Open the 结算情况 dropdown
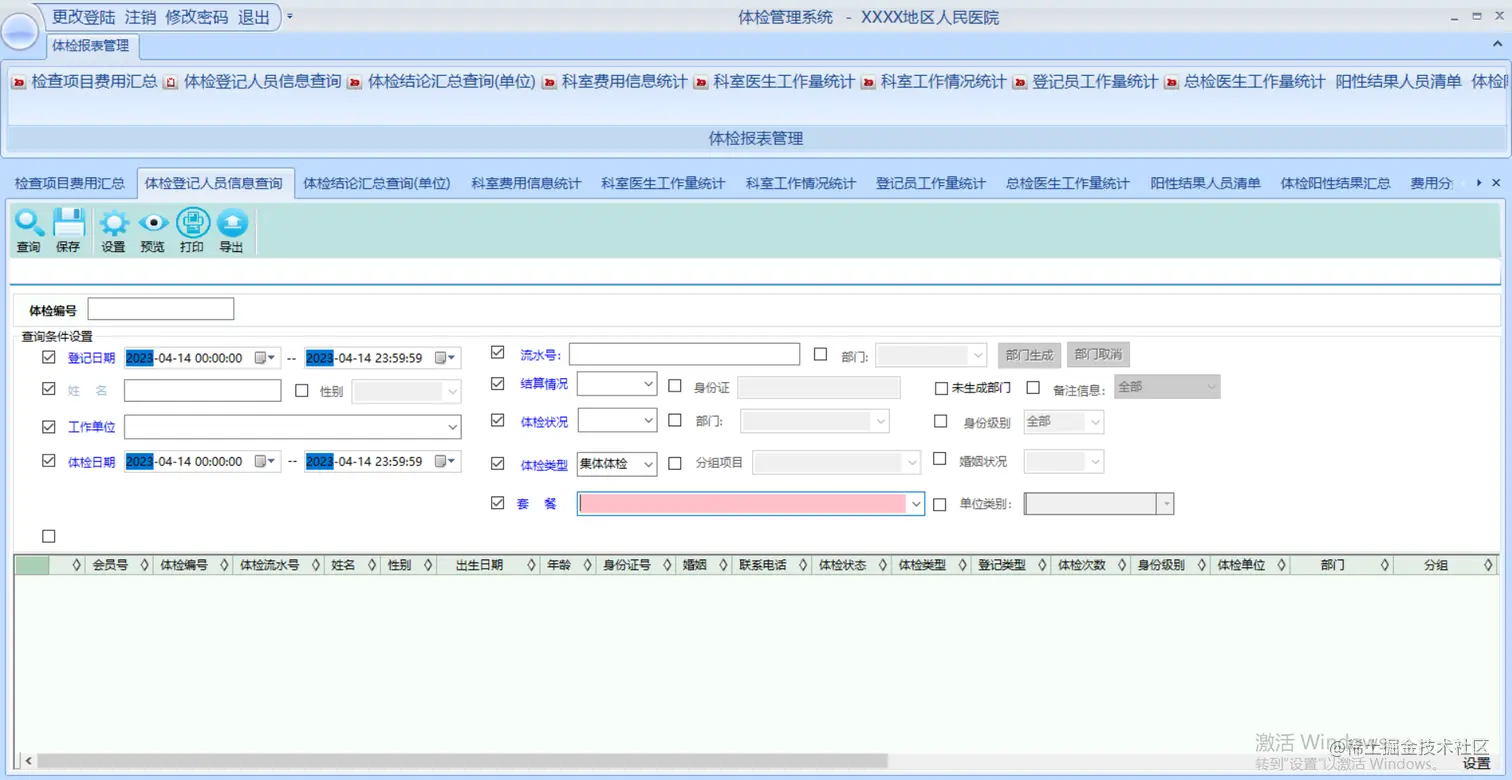This screenshot has width=1512, height=780. coord(648,384)
